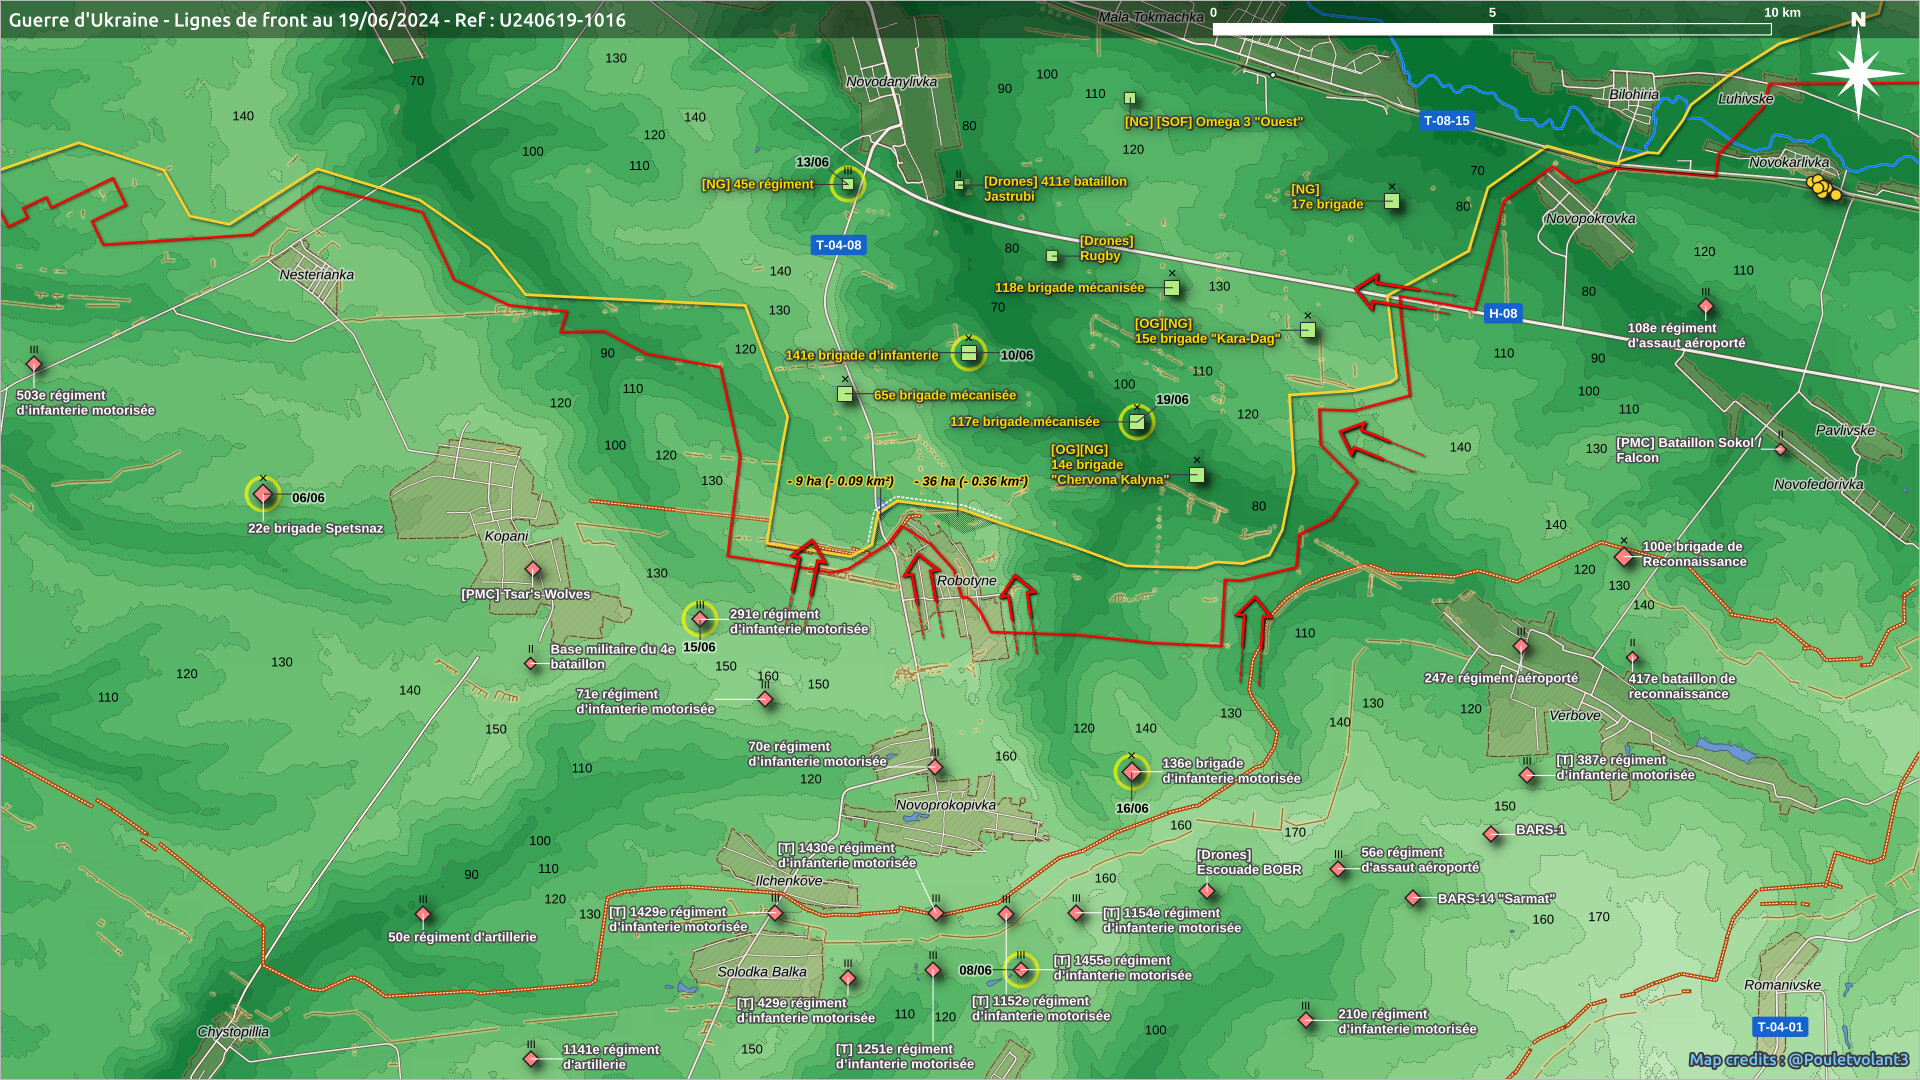Click the 291e régiment d'infanterie motorisée marker
This screenshot has height=1080, width=1920.
[700, 619]
